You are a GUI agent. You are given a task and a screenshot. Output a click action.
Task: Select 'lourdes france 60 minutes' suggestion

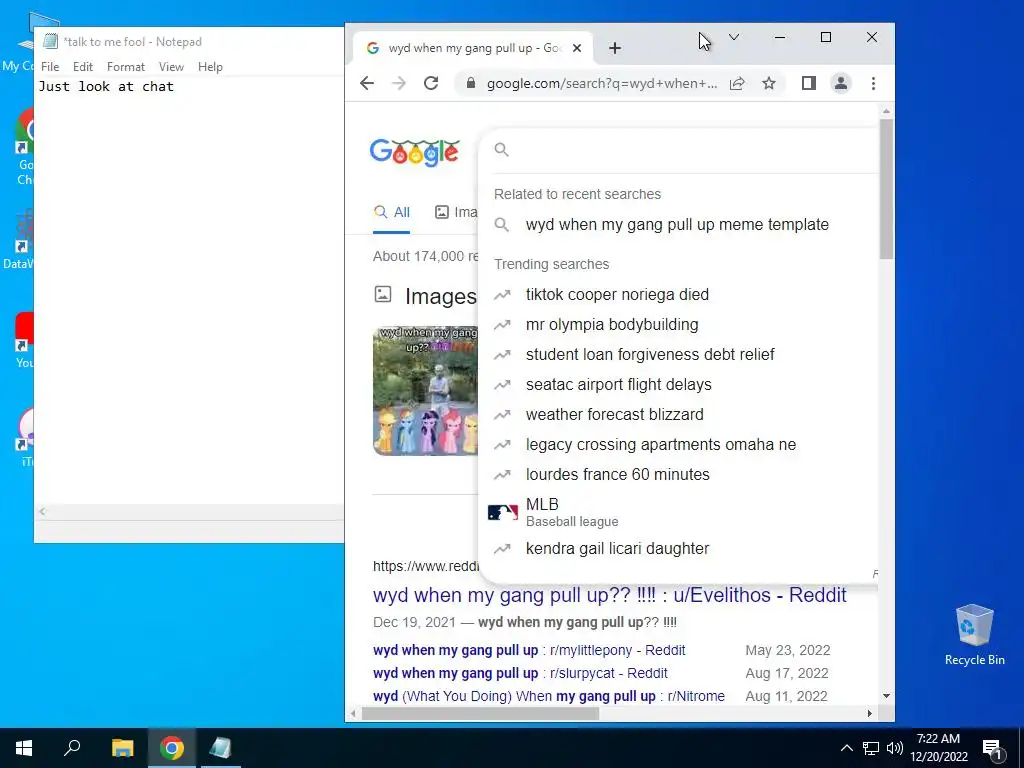(x=679, y=475)
